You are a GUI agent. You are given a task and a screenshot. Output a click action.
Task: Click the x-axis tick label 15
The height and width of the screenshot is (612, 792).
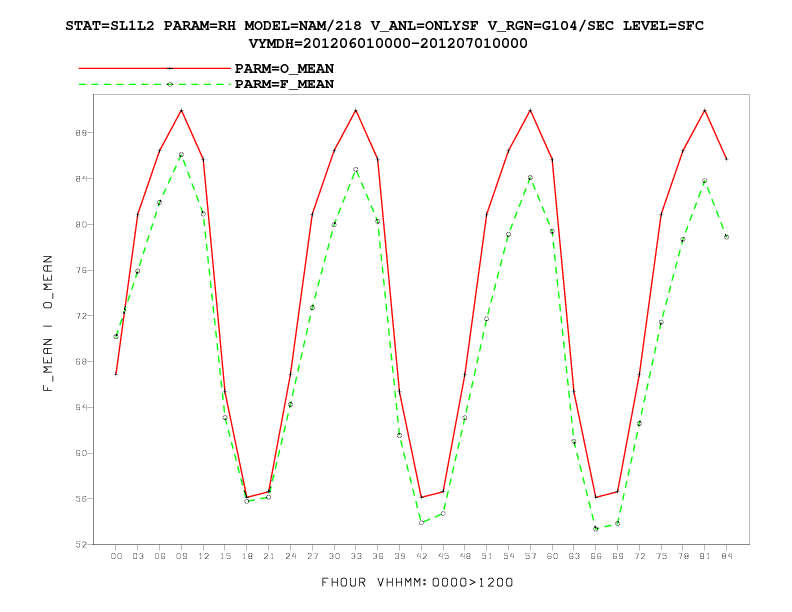[225, 556]
